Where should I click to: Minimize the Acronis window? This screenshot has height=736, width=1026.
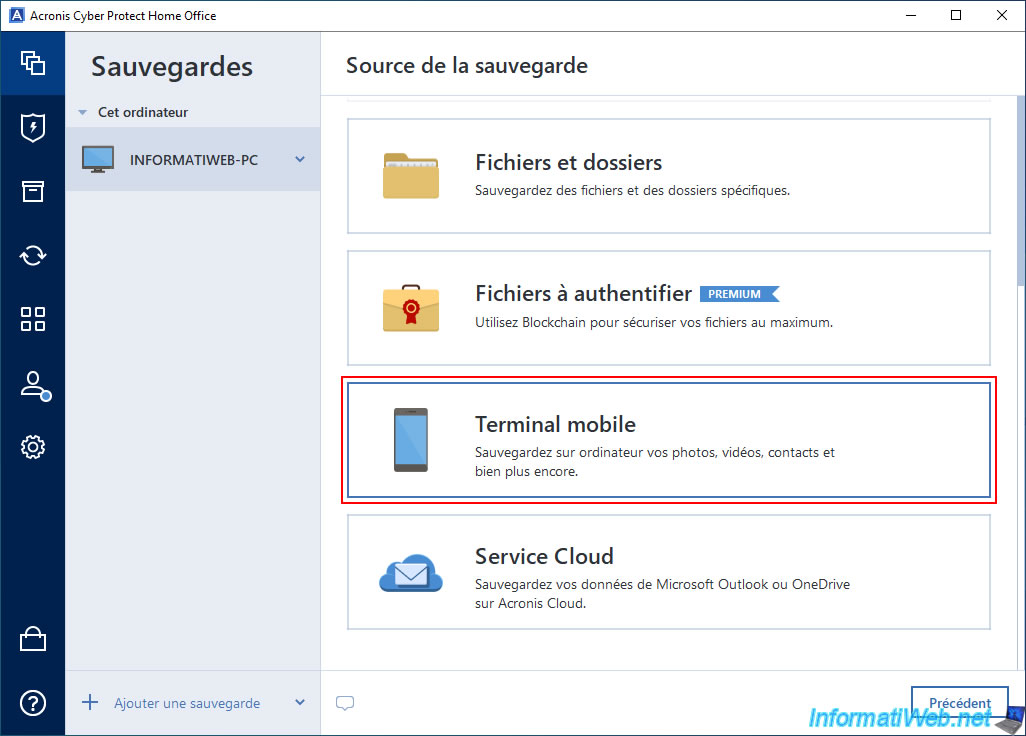click(911, 15)
